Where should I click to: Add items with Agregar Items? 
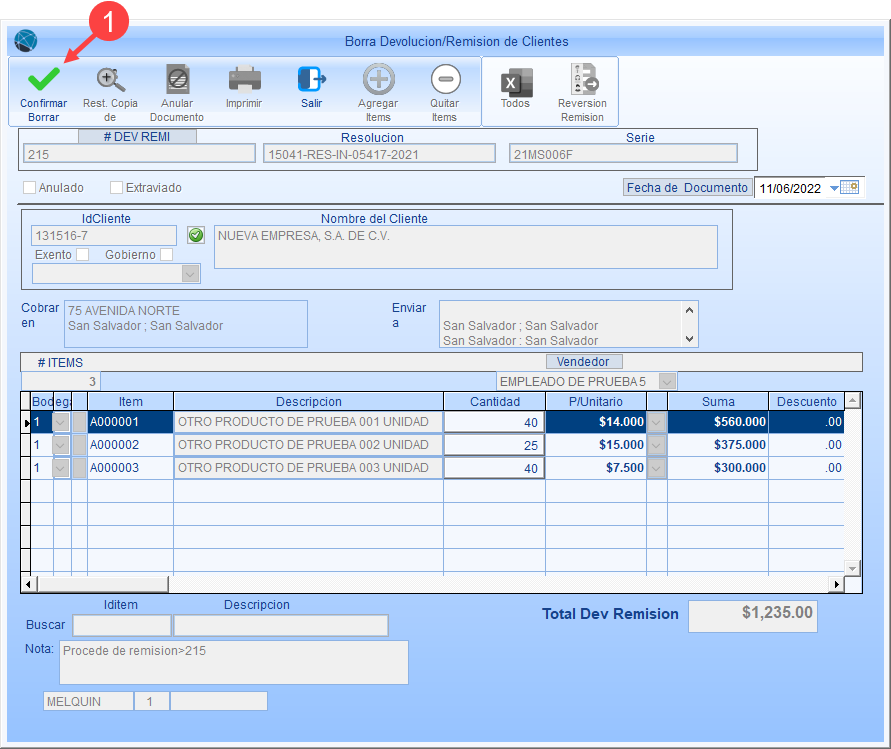[x=378, y=79]
